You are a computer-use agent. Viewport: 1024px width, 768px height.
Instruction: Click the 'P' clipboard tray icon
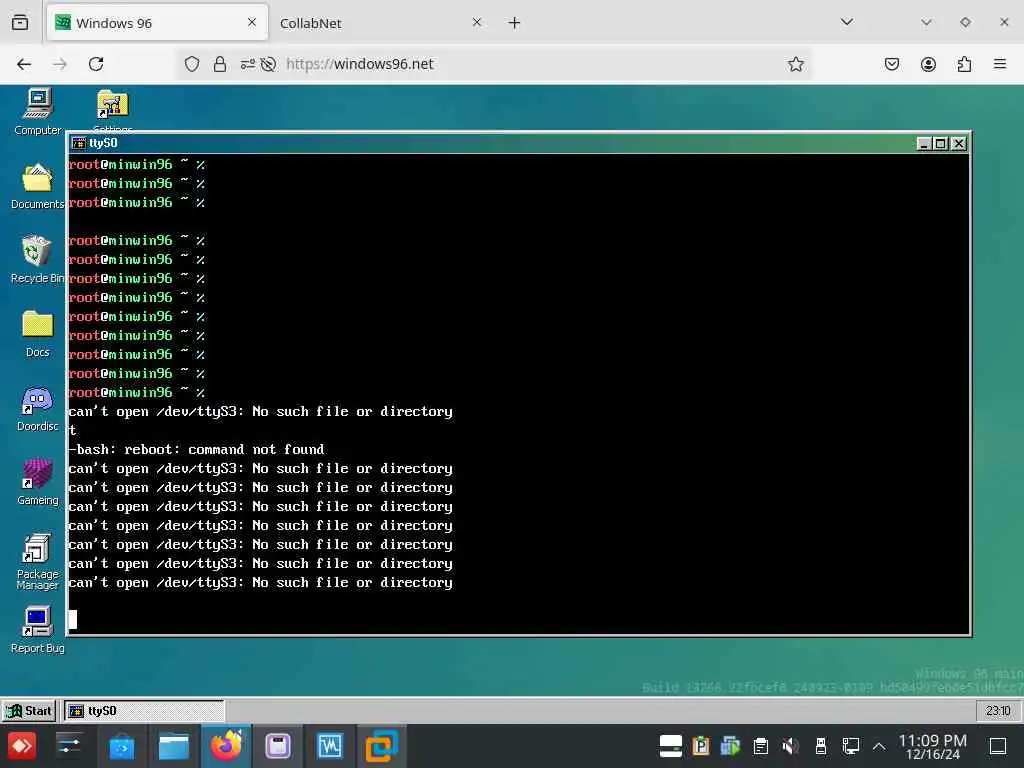point(701,746)
